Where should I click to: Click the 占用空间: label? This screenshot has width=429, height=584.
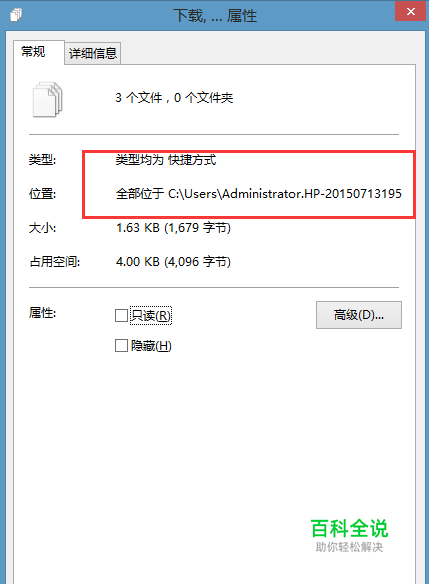(x=54, y=261)
